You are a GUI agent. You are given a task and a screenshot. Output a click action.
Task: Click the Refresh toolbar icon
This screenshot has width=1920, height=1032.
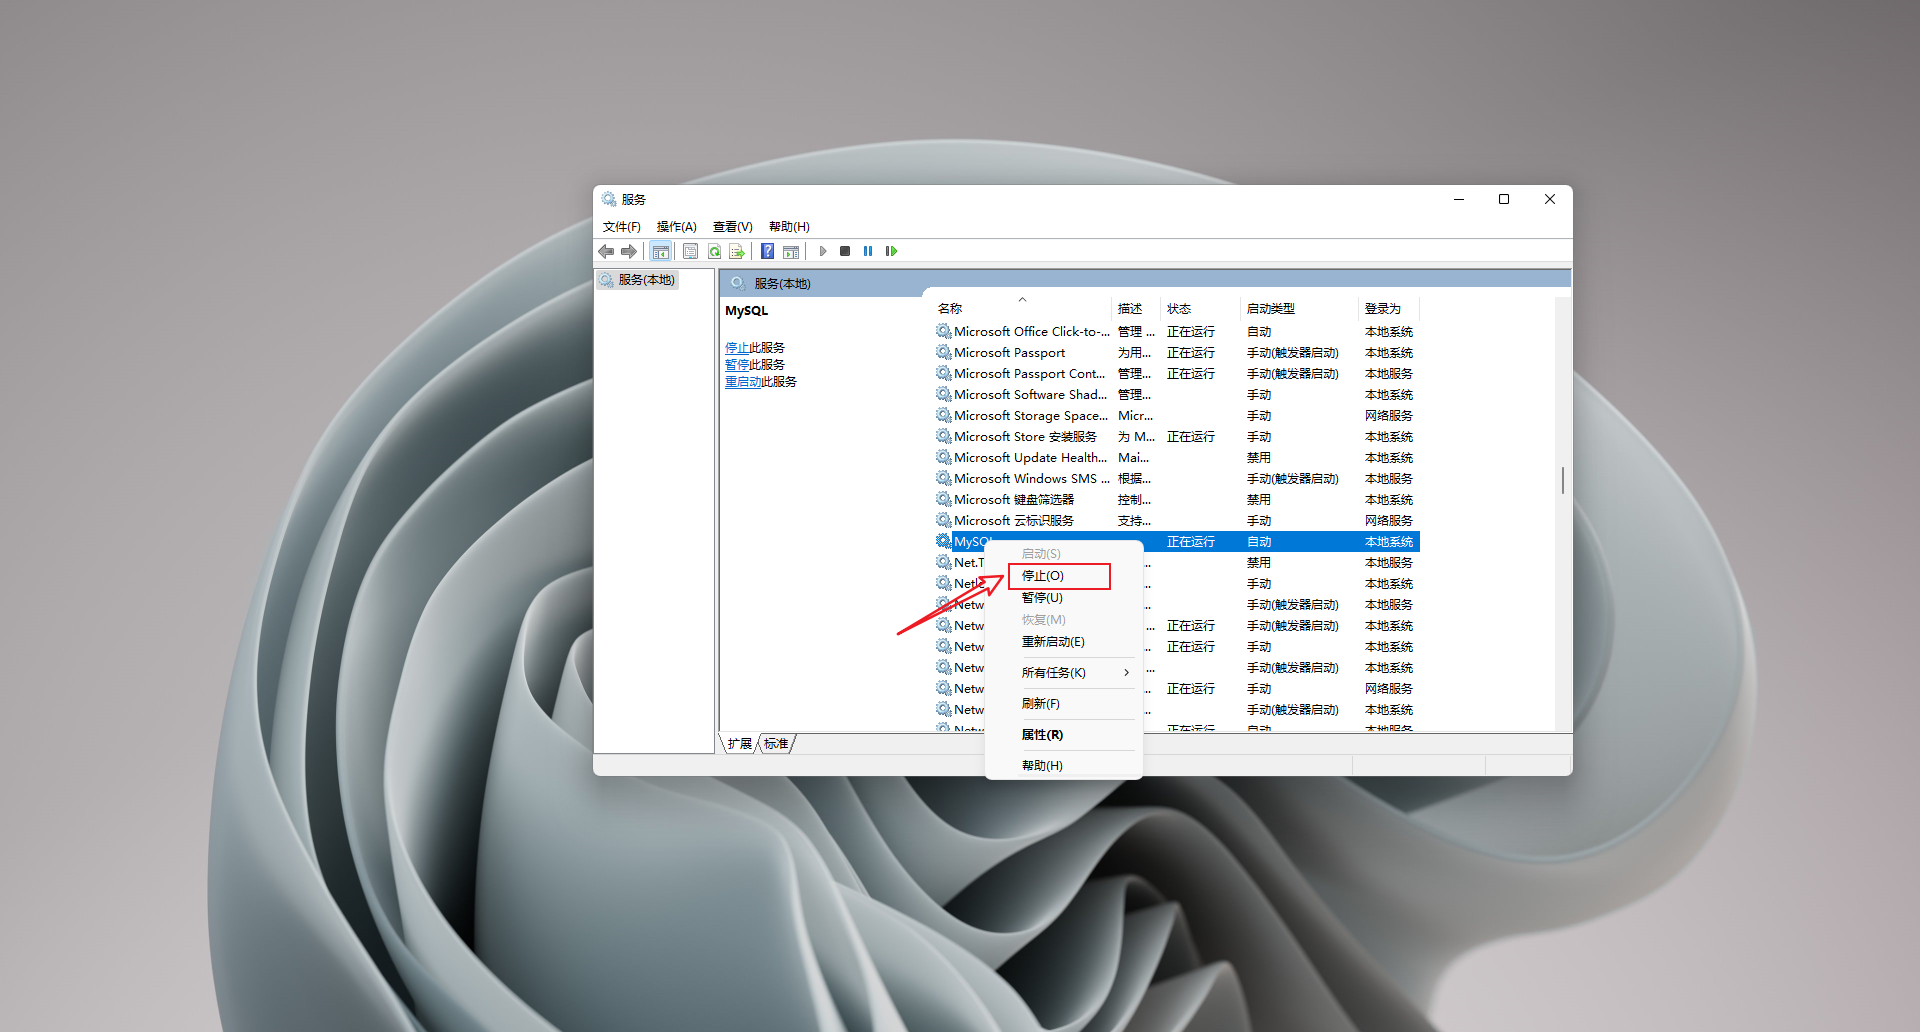[x=714, y=251]
